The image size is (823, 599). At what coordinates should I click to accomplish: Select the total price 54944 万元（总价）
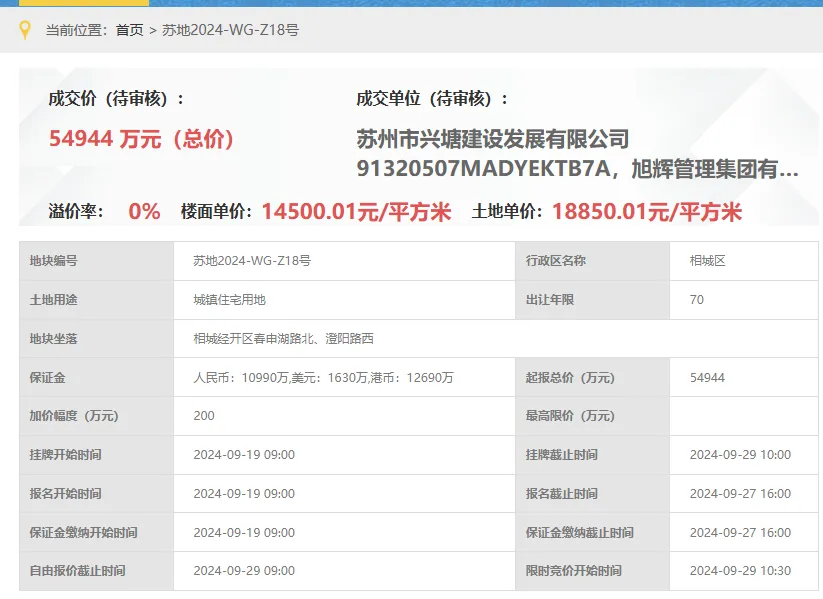[141, 139]
